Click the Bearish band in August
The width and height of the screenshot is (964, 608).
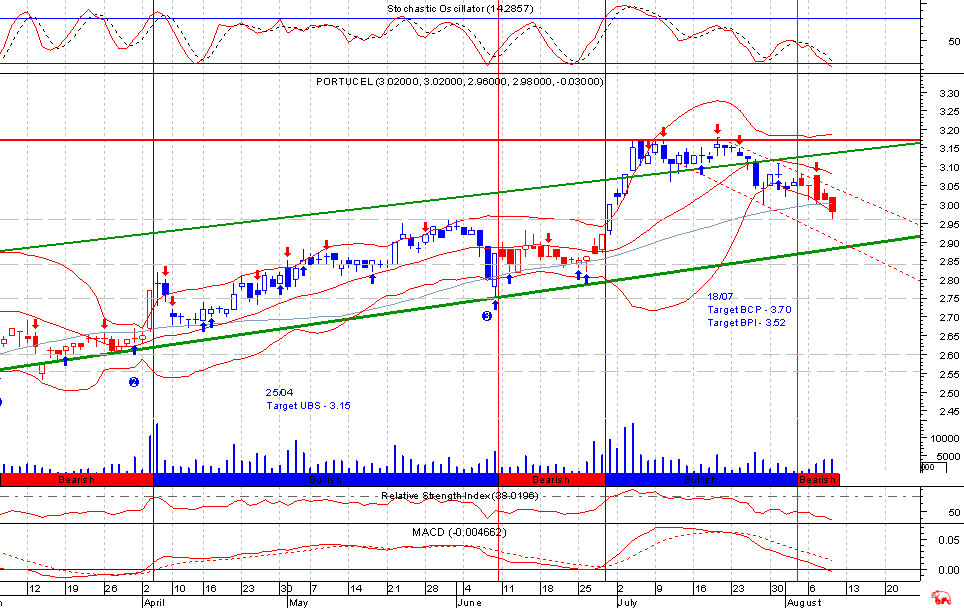(818, 480)
